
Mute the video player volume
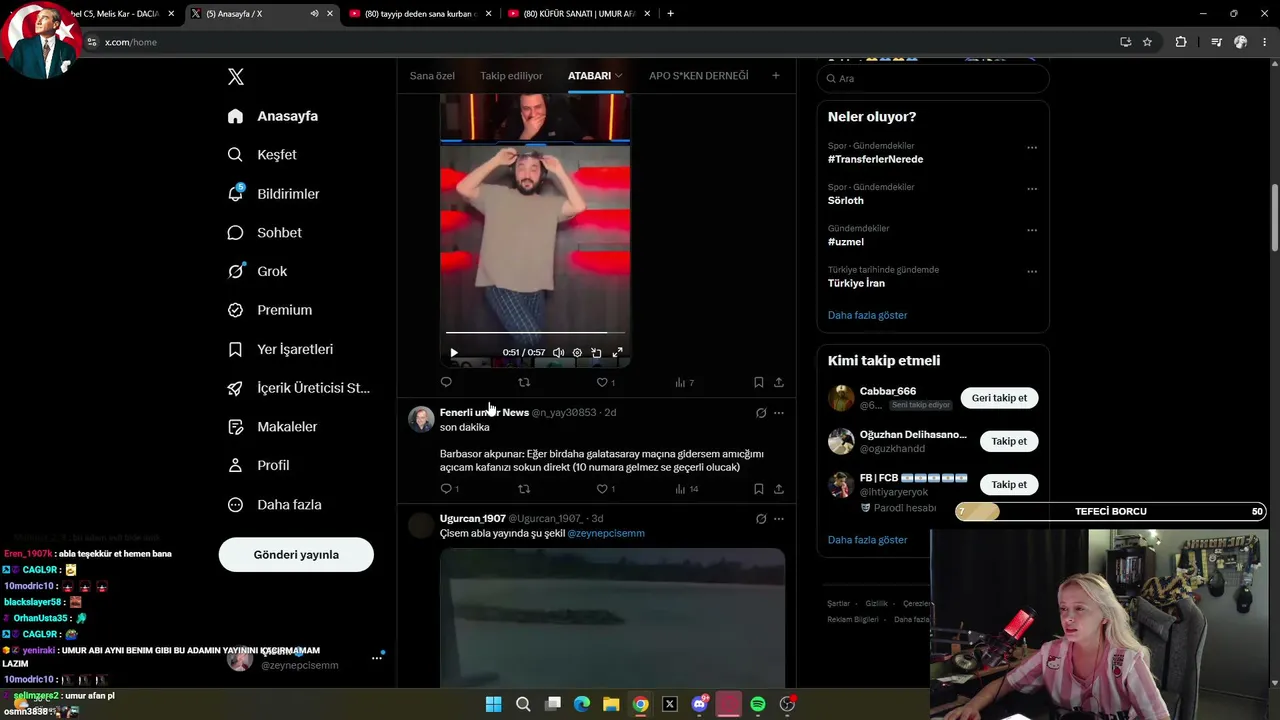[x=558, y=352]
